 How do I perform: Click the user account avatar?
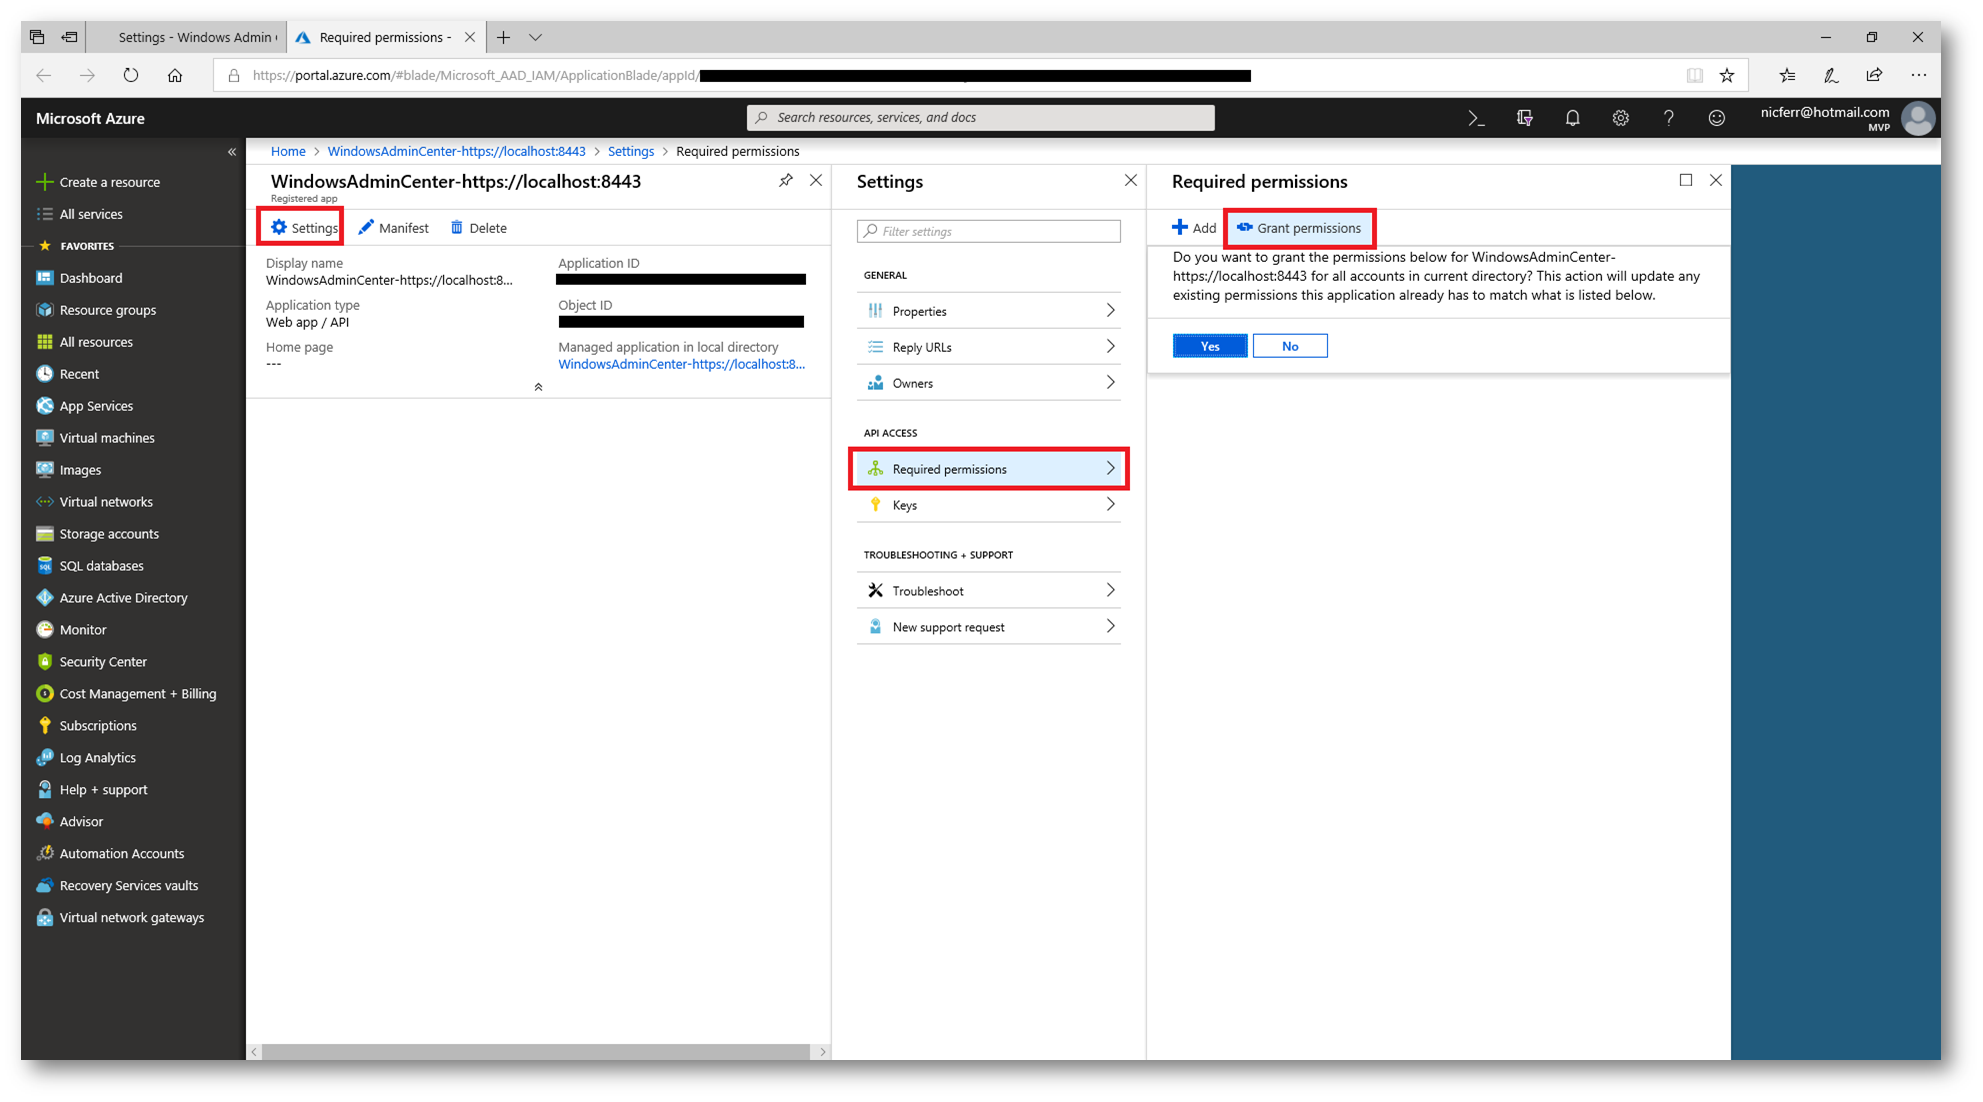(1917, 118)
